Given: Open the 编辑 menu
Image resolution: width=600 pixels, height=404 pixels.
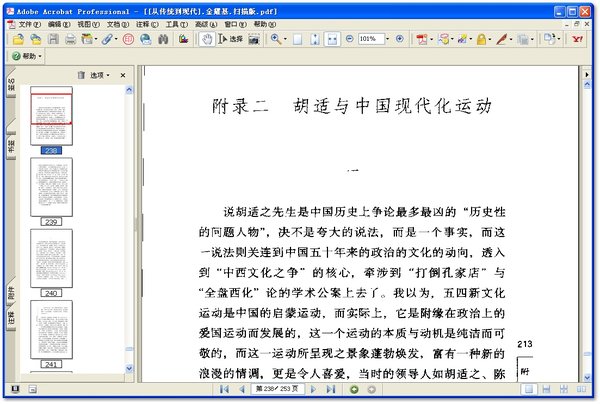Looking at the screenshot, I should click(59, 24).
